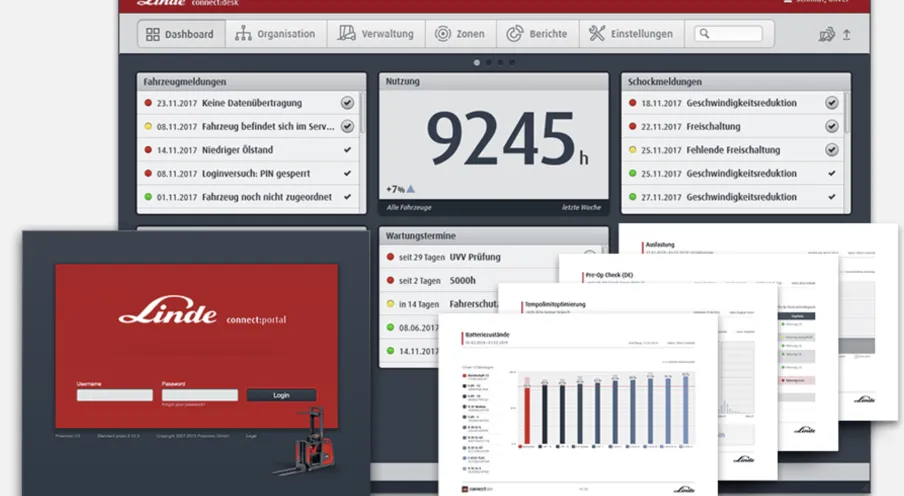Click check mark for 25.11.2017 Geschwindigkeitsreduktion

click(831, 173)
